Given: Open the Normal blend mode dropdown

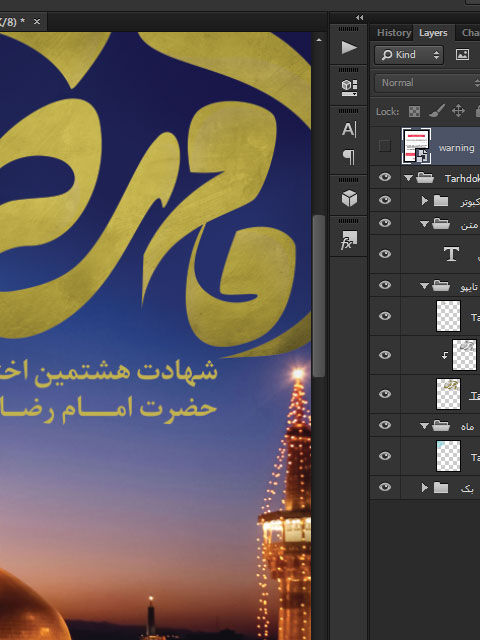Looking at the screenshot, I should point(427,83).
